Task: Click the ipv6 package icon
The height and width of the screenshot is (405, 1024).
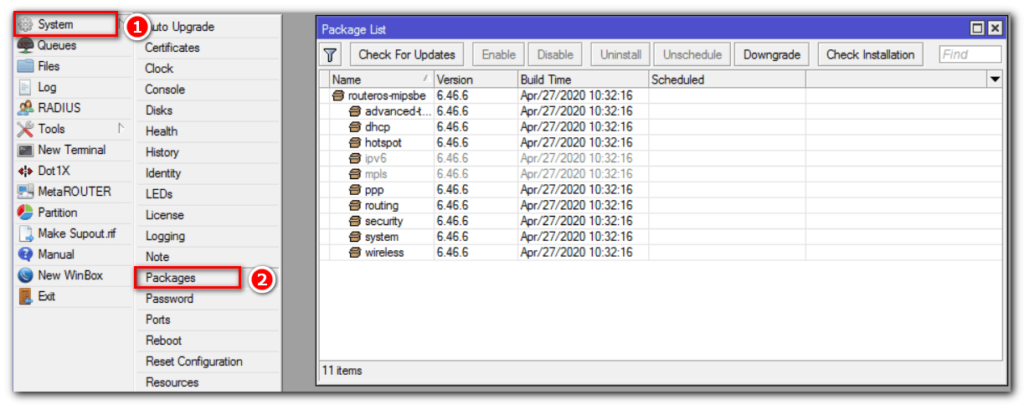Action: point(355,159)
